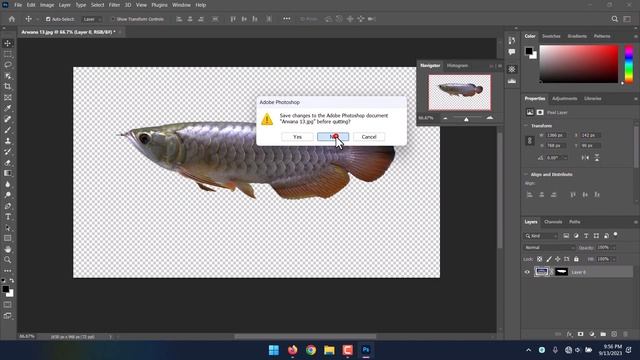The width and height of the screenshot is (640, 360).
Task: Open the Opacity dropdown in Layers panel
Action: 613,248
